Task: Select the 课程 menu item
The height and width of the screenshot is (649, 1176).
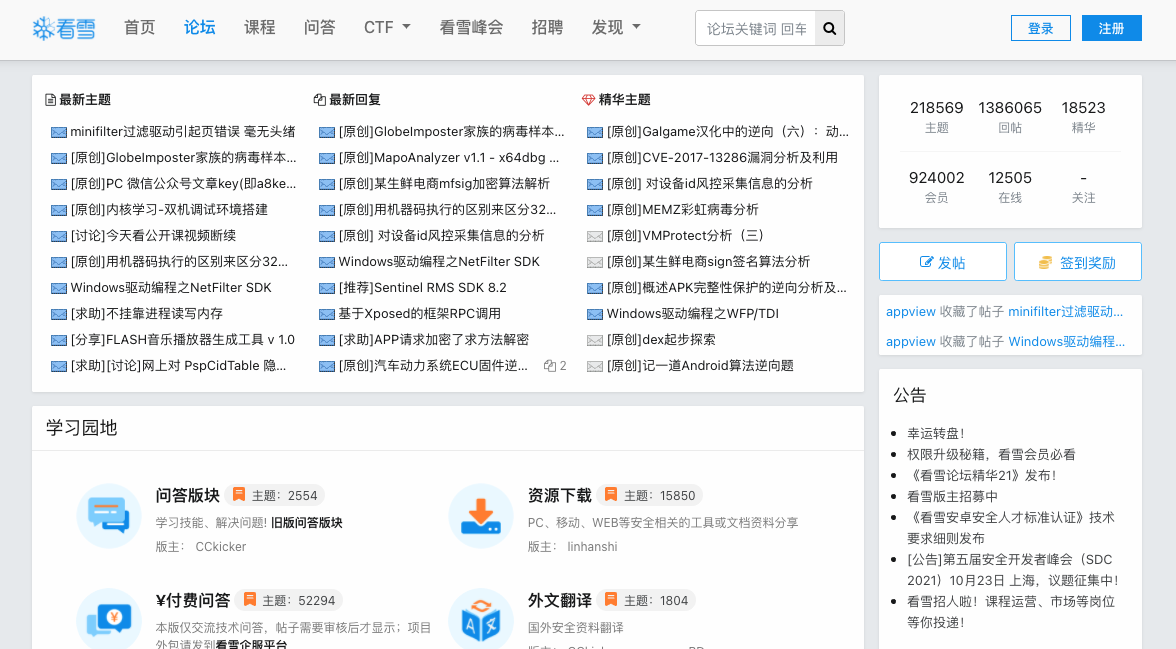Action: tap(259, 27)
